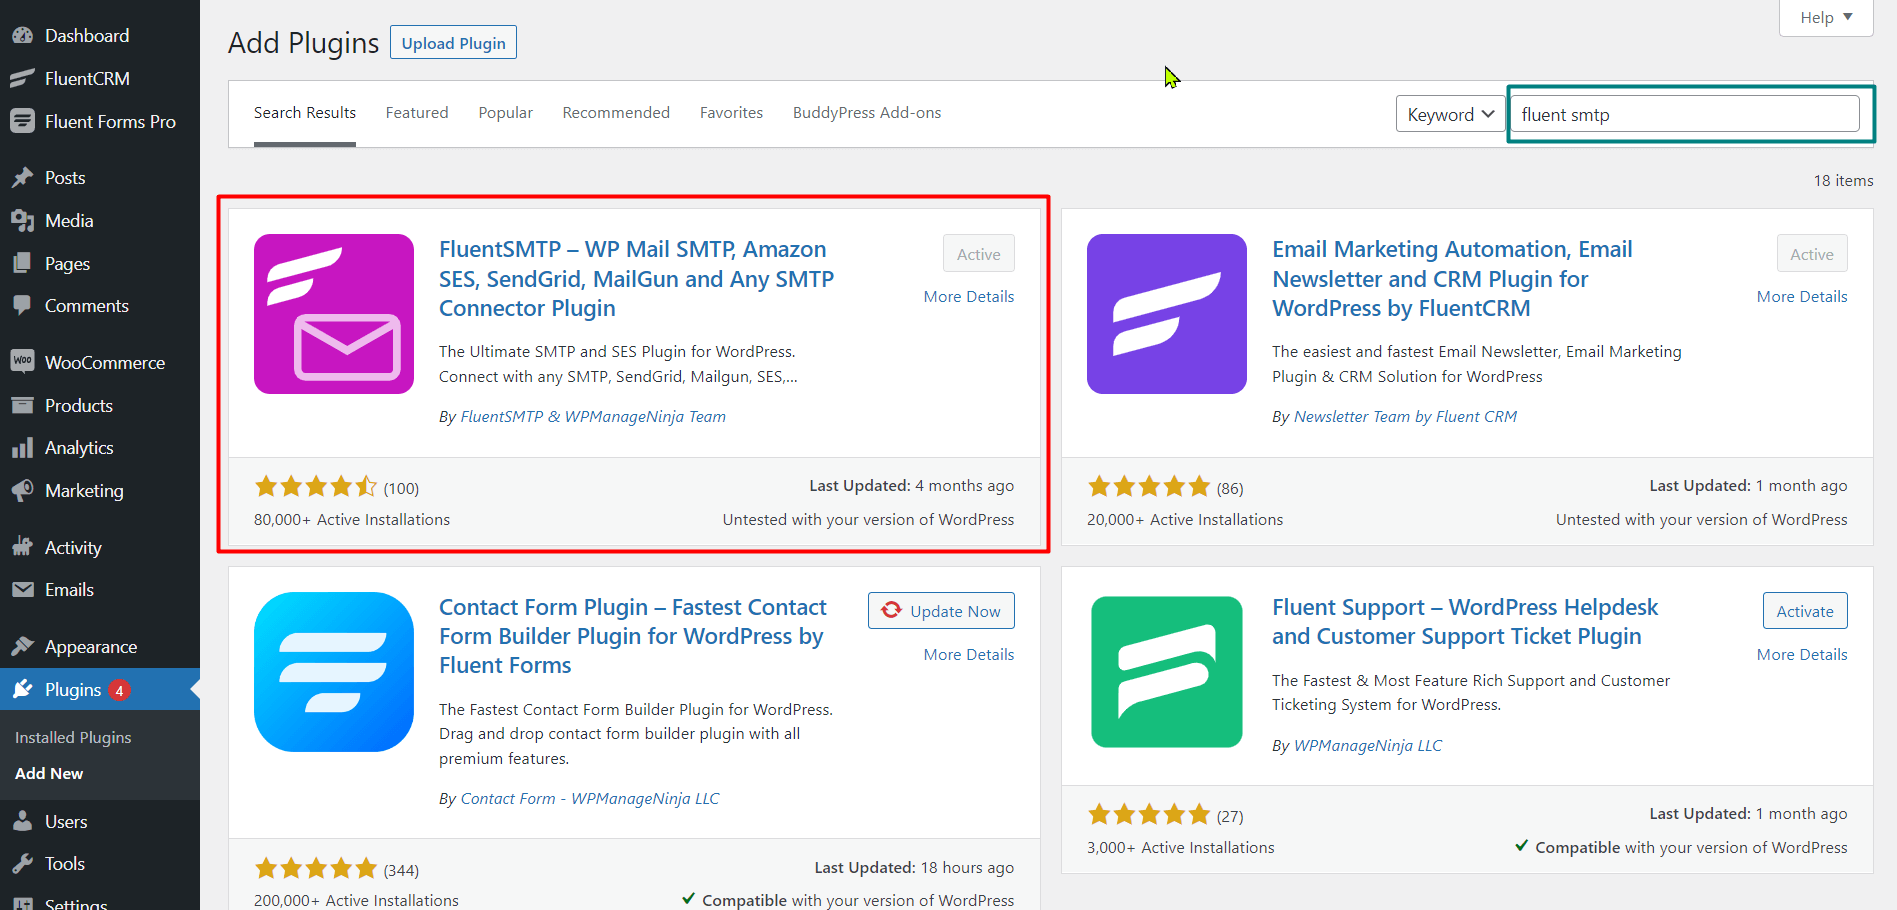This screenshot has width=1897, height=910.
Task: Open More Details for FluentSMTP
Action: (969, 297)
